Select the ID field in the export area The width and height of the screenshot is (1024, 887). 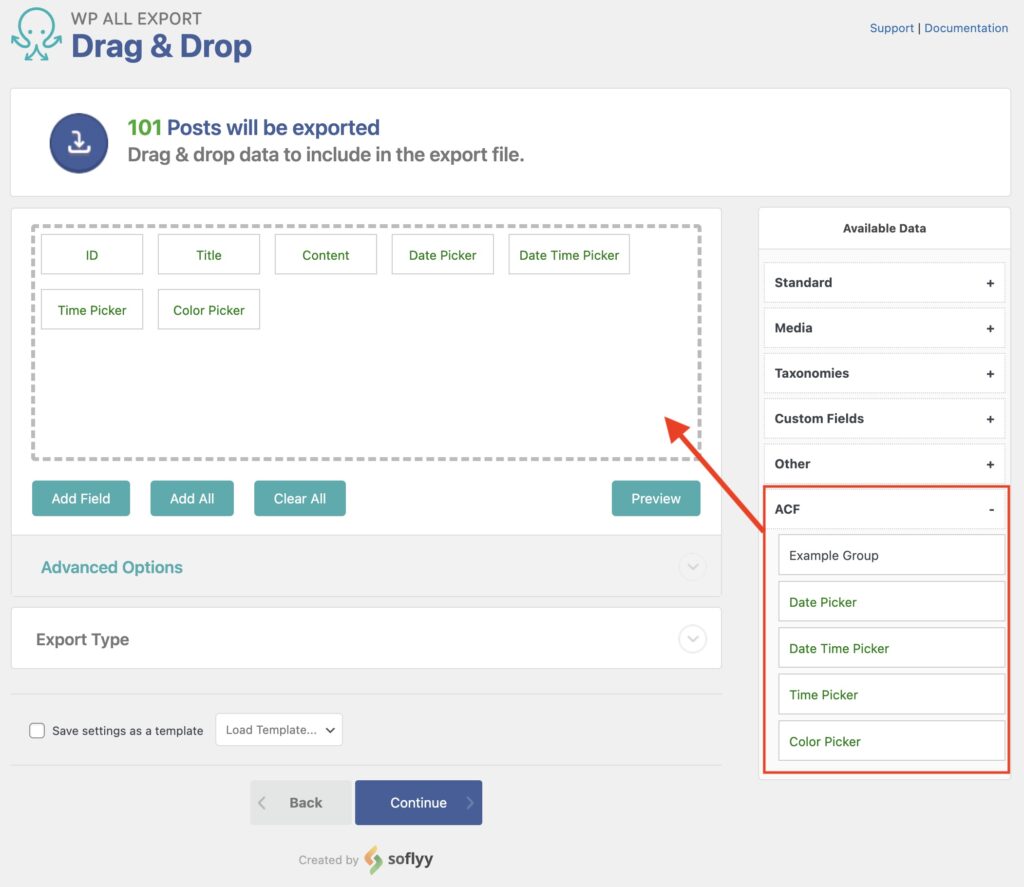[x=92, y=255]
